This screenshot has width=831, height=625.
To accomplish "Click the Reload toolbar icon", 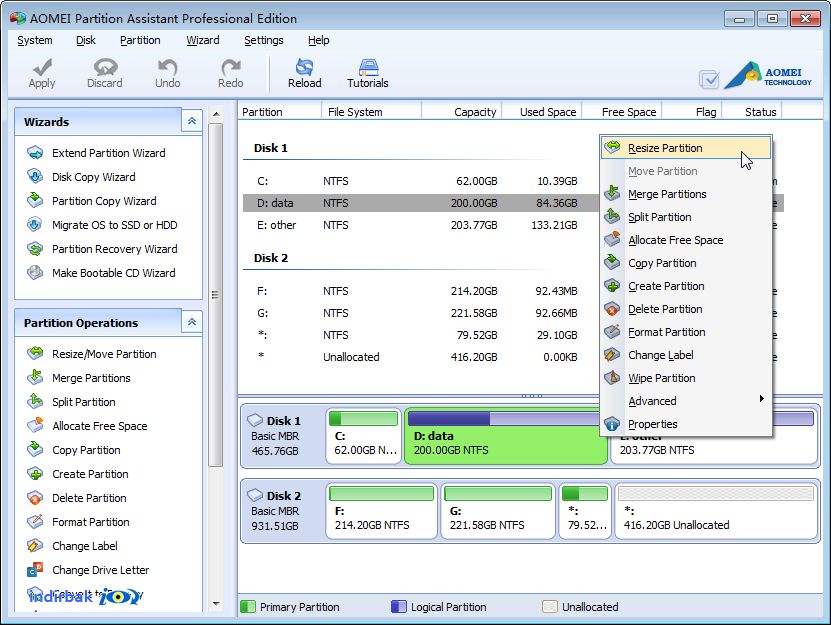I will 304,67.
